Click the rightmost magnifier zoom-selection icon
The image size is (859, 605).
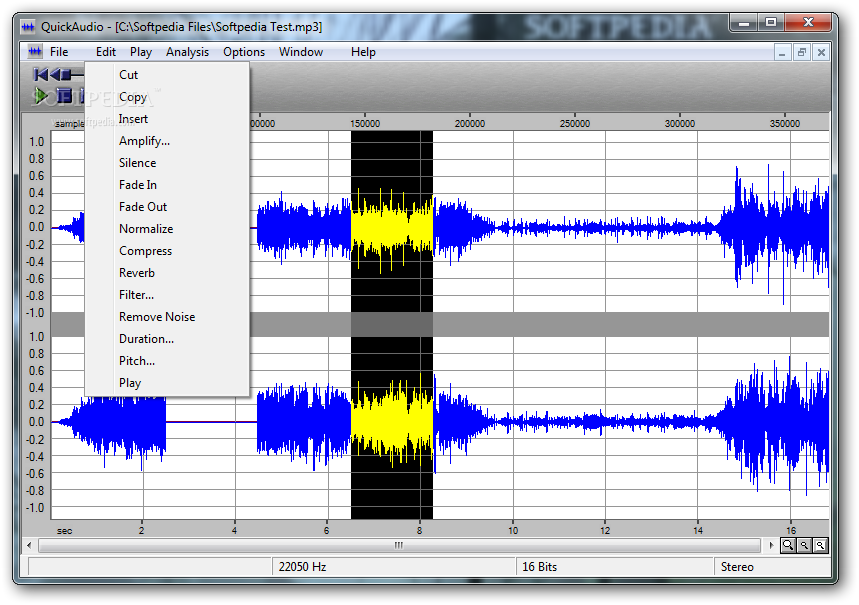[820, 545]
